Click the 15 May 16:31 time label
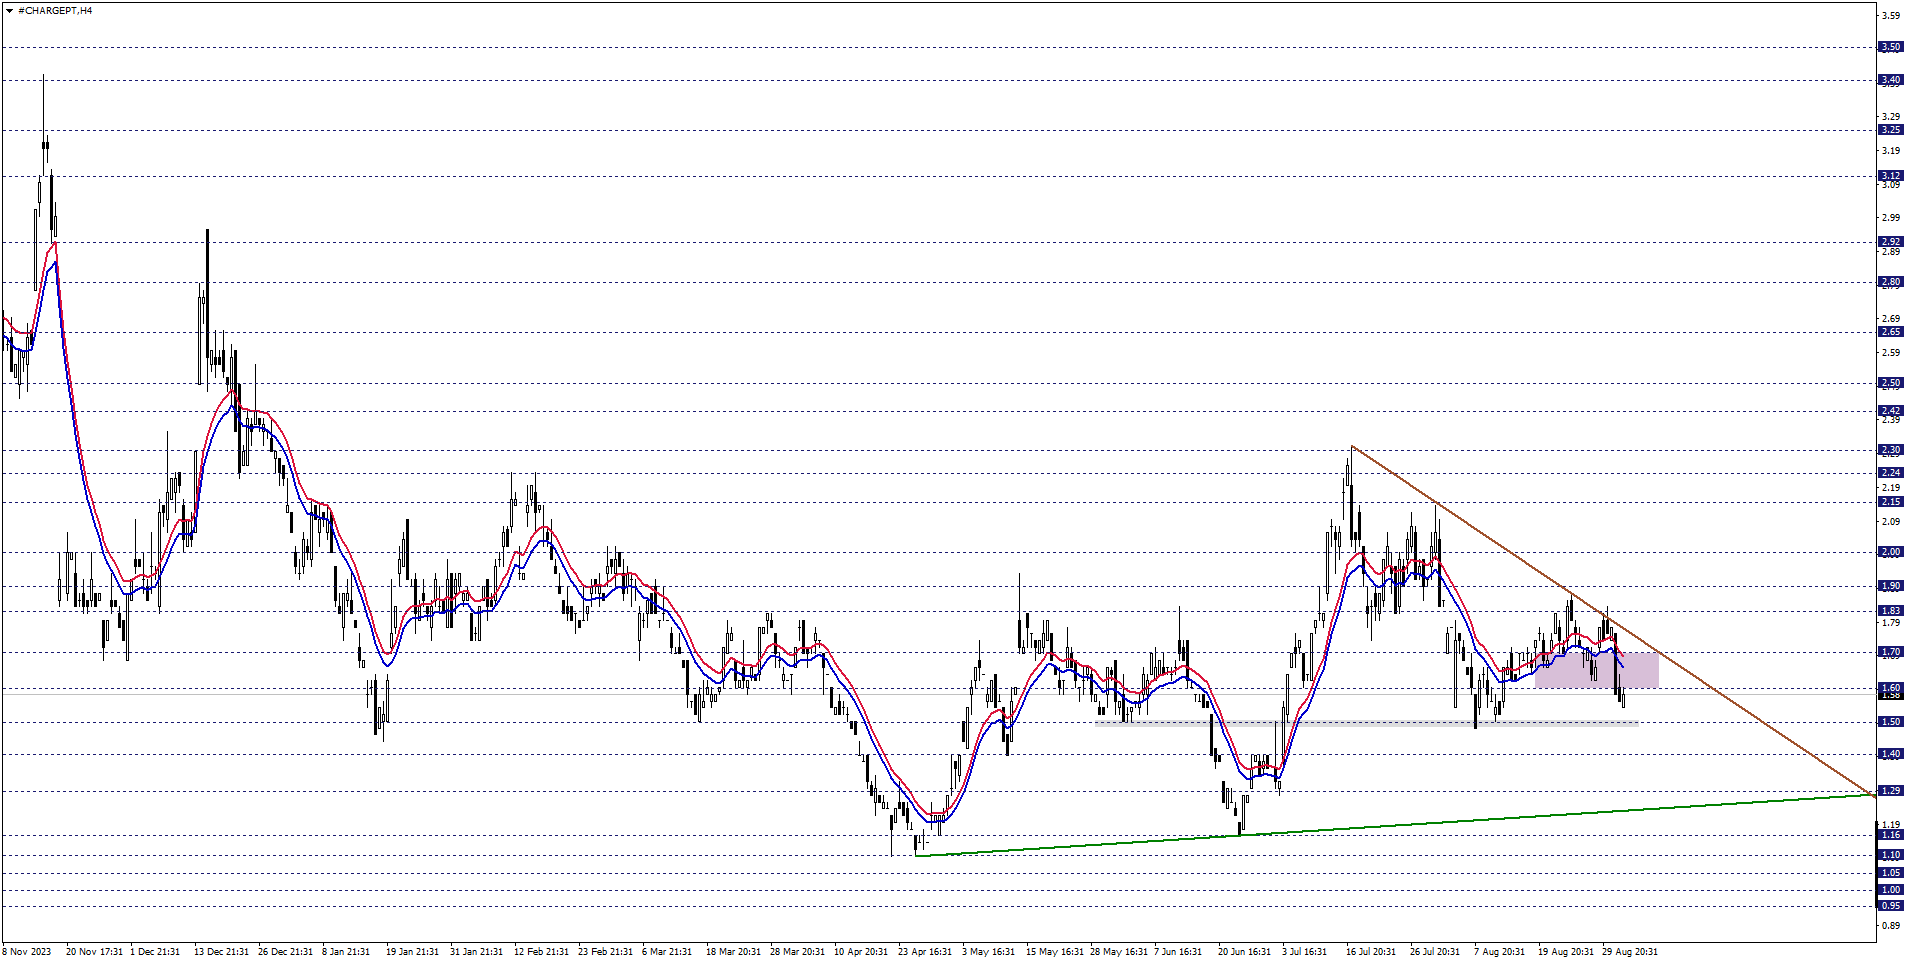The width and height of the screenshot is (1916, 963). (x=1054, y=952)
